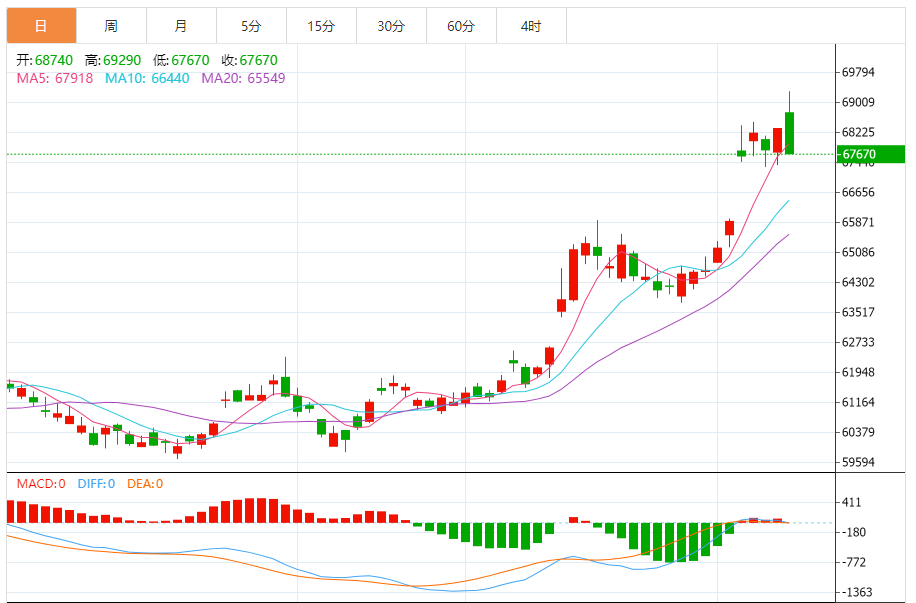This screenshot has height=603, width=916.
Task: Click the 63517 price axis label
Action: (858, 312)
